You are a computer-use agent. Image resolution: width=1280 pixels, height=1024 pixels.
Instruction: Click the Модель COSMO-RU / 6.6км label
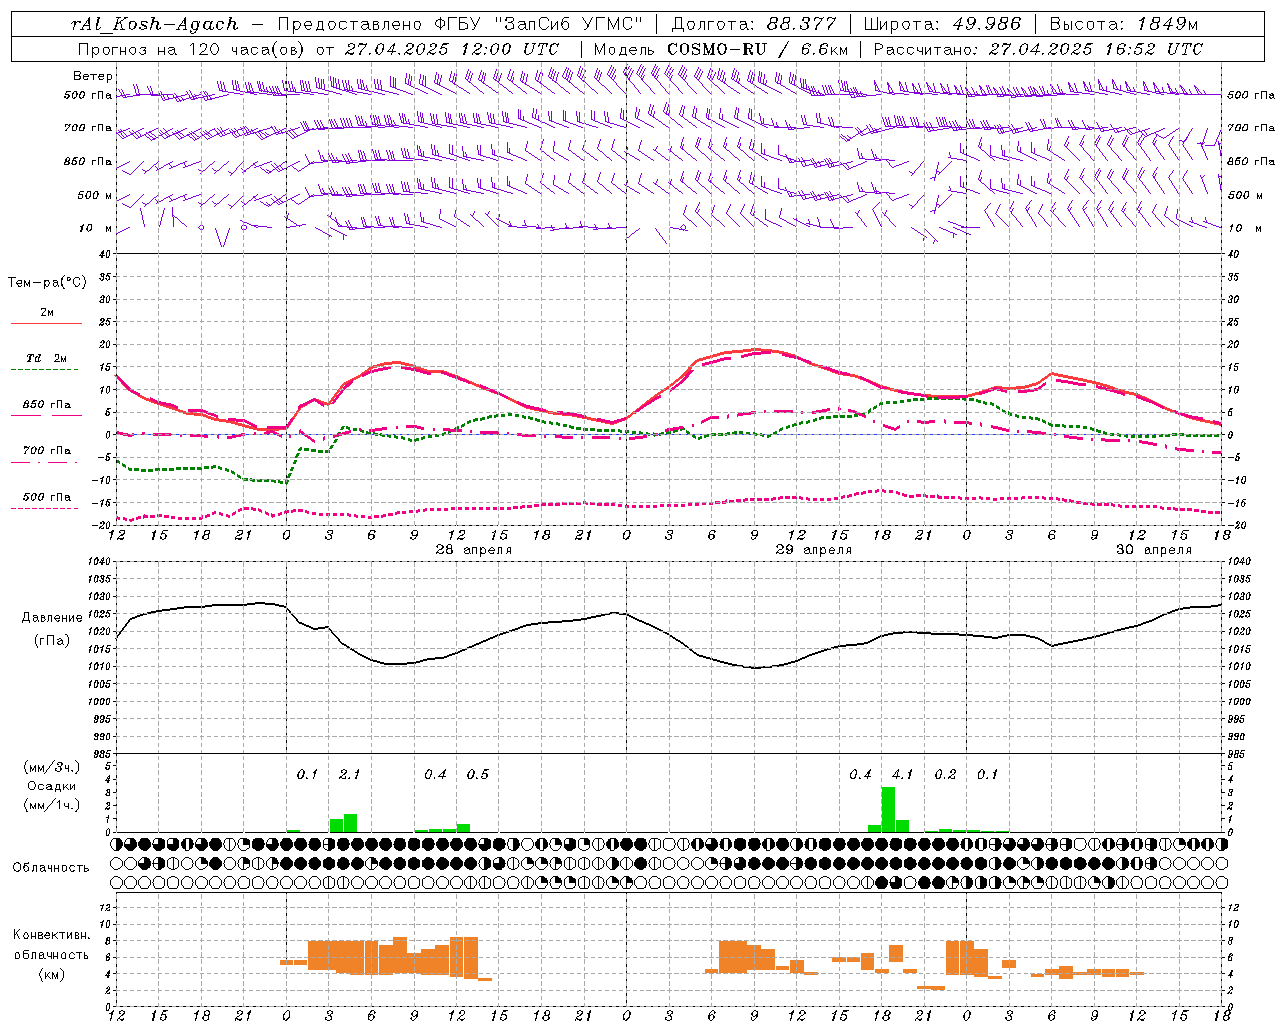(721, 49)
